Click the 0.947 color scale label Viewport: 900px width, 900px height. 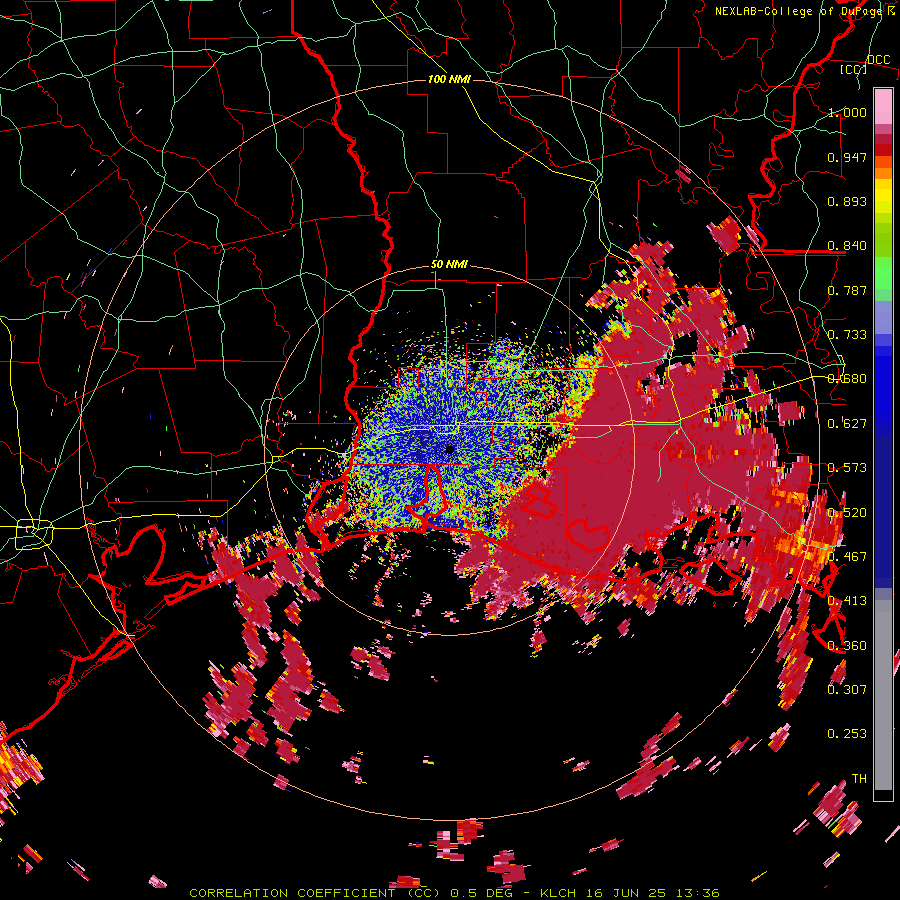click(847, 157)
